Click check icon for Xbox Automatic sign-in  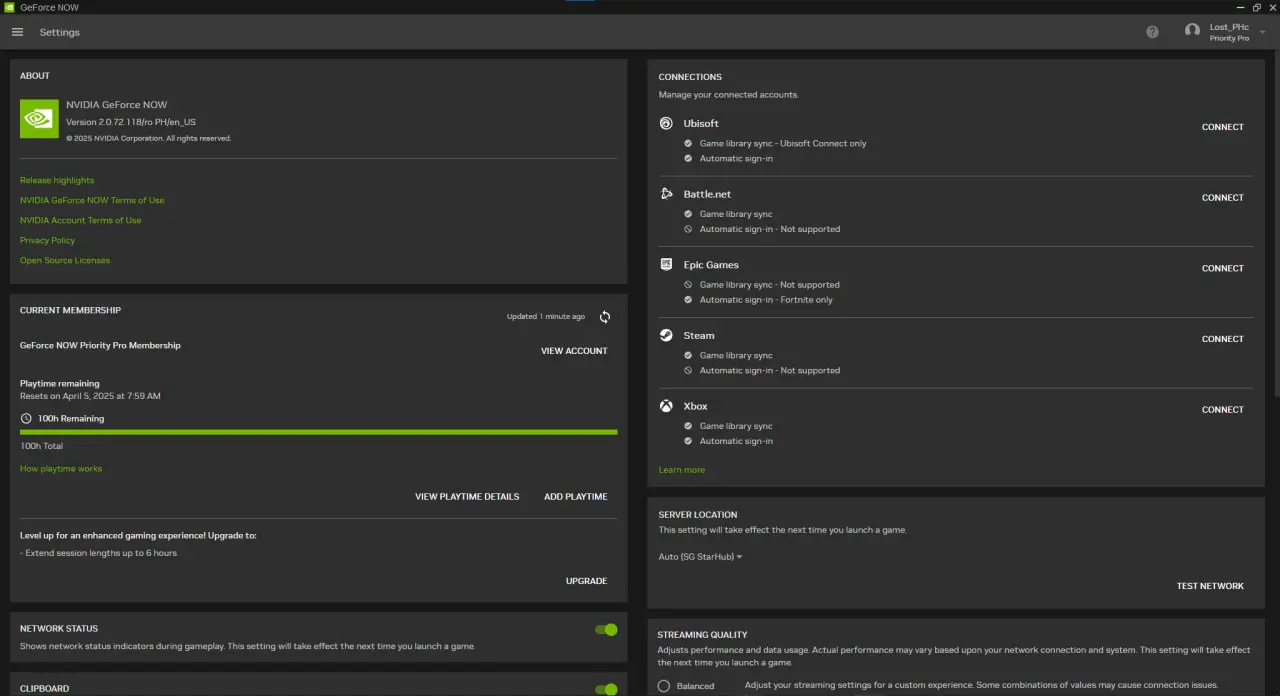688,441
